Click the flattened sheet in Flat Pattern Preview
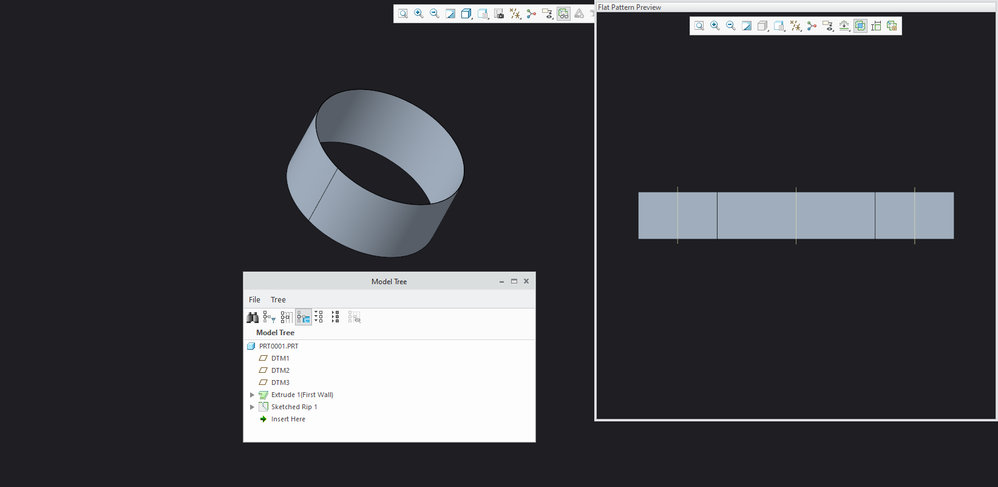This screenshot has width=998, height=487. point(756,215)
